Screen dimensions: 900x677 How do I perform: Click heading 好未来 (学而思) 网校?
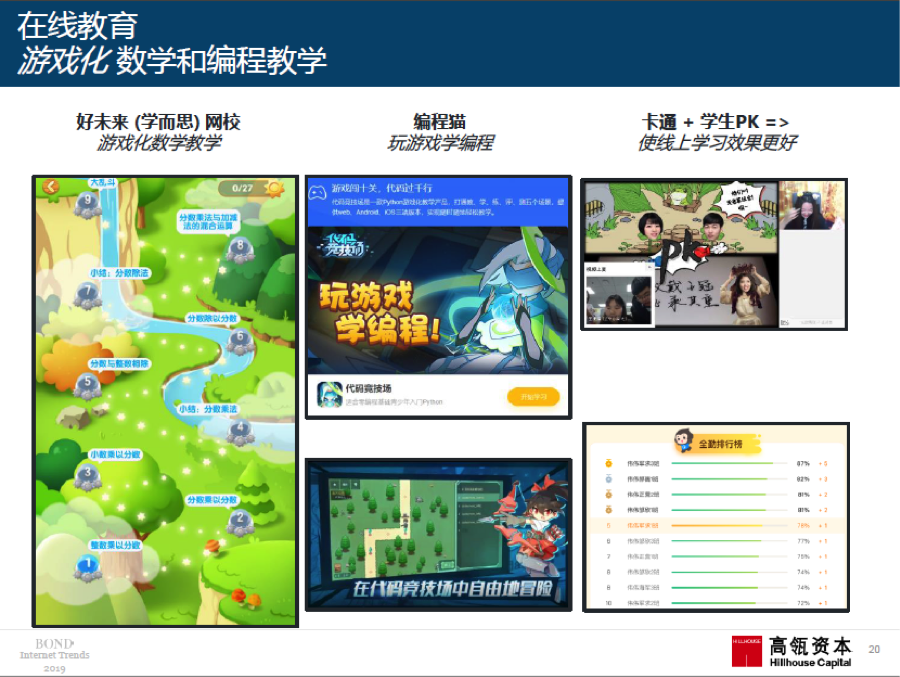pyautogui.click(x=158, y=122)
